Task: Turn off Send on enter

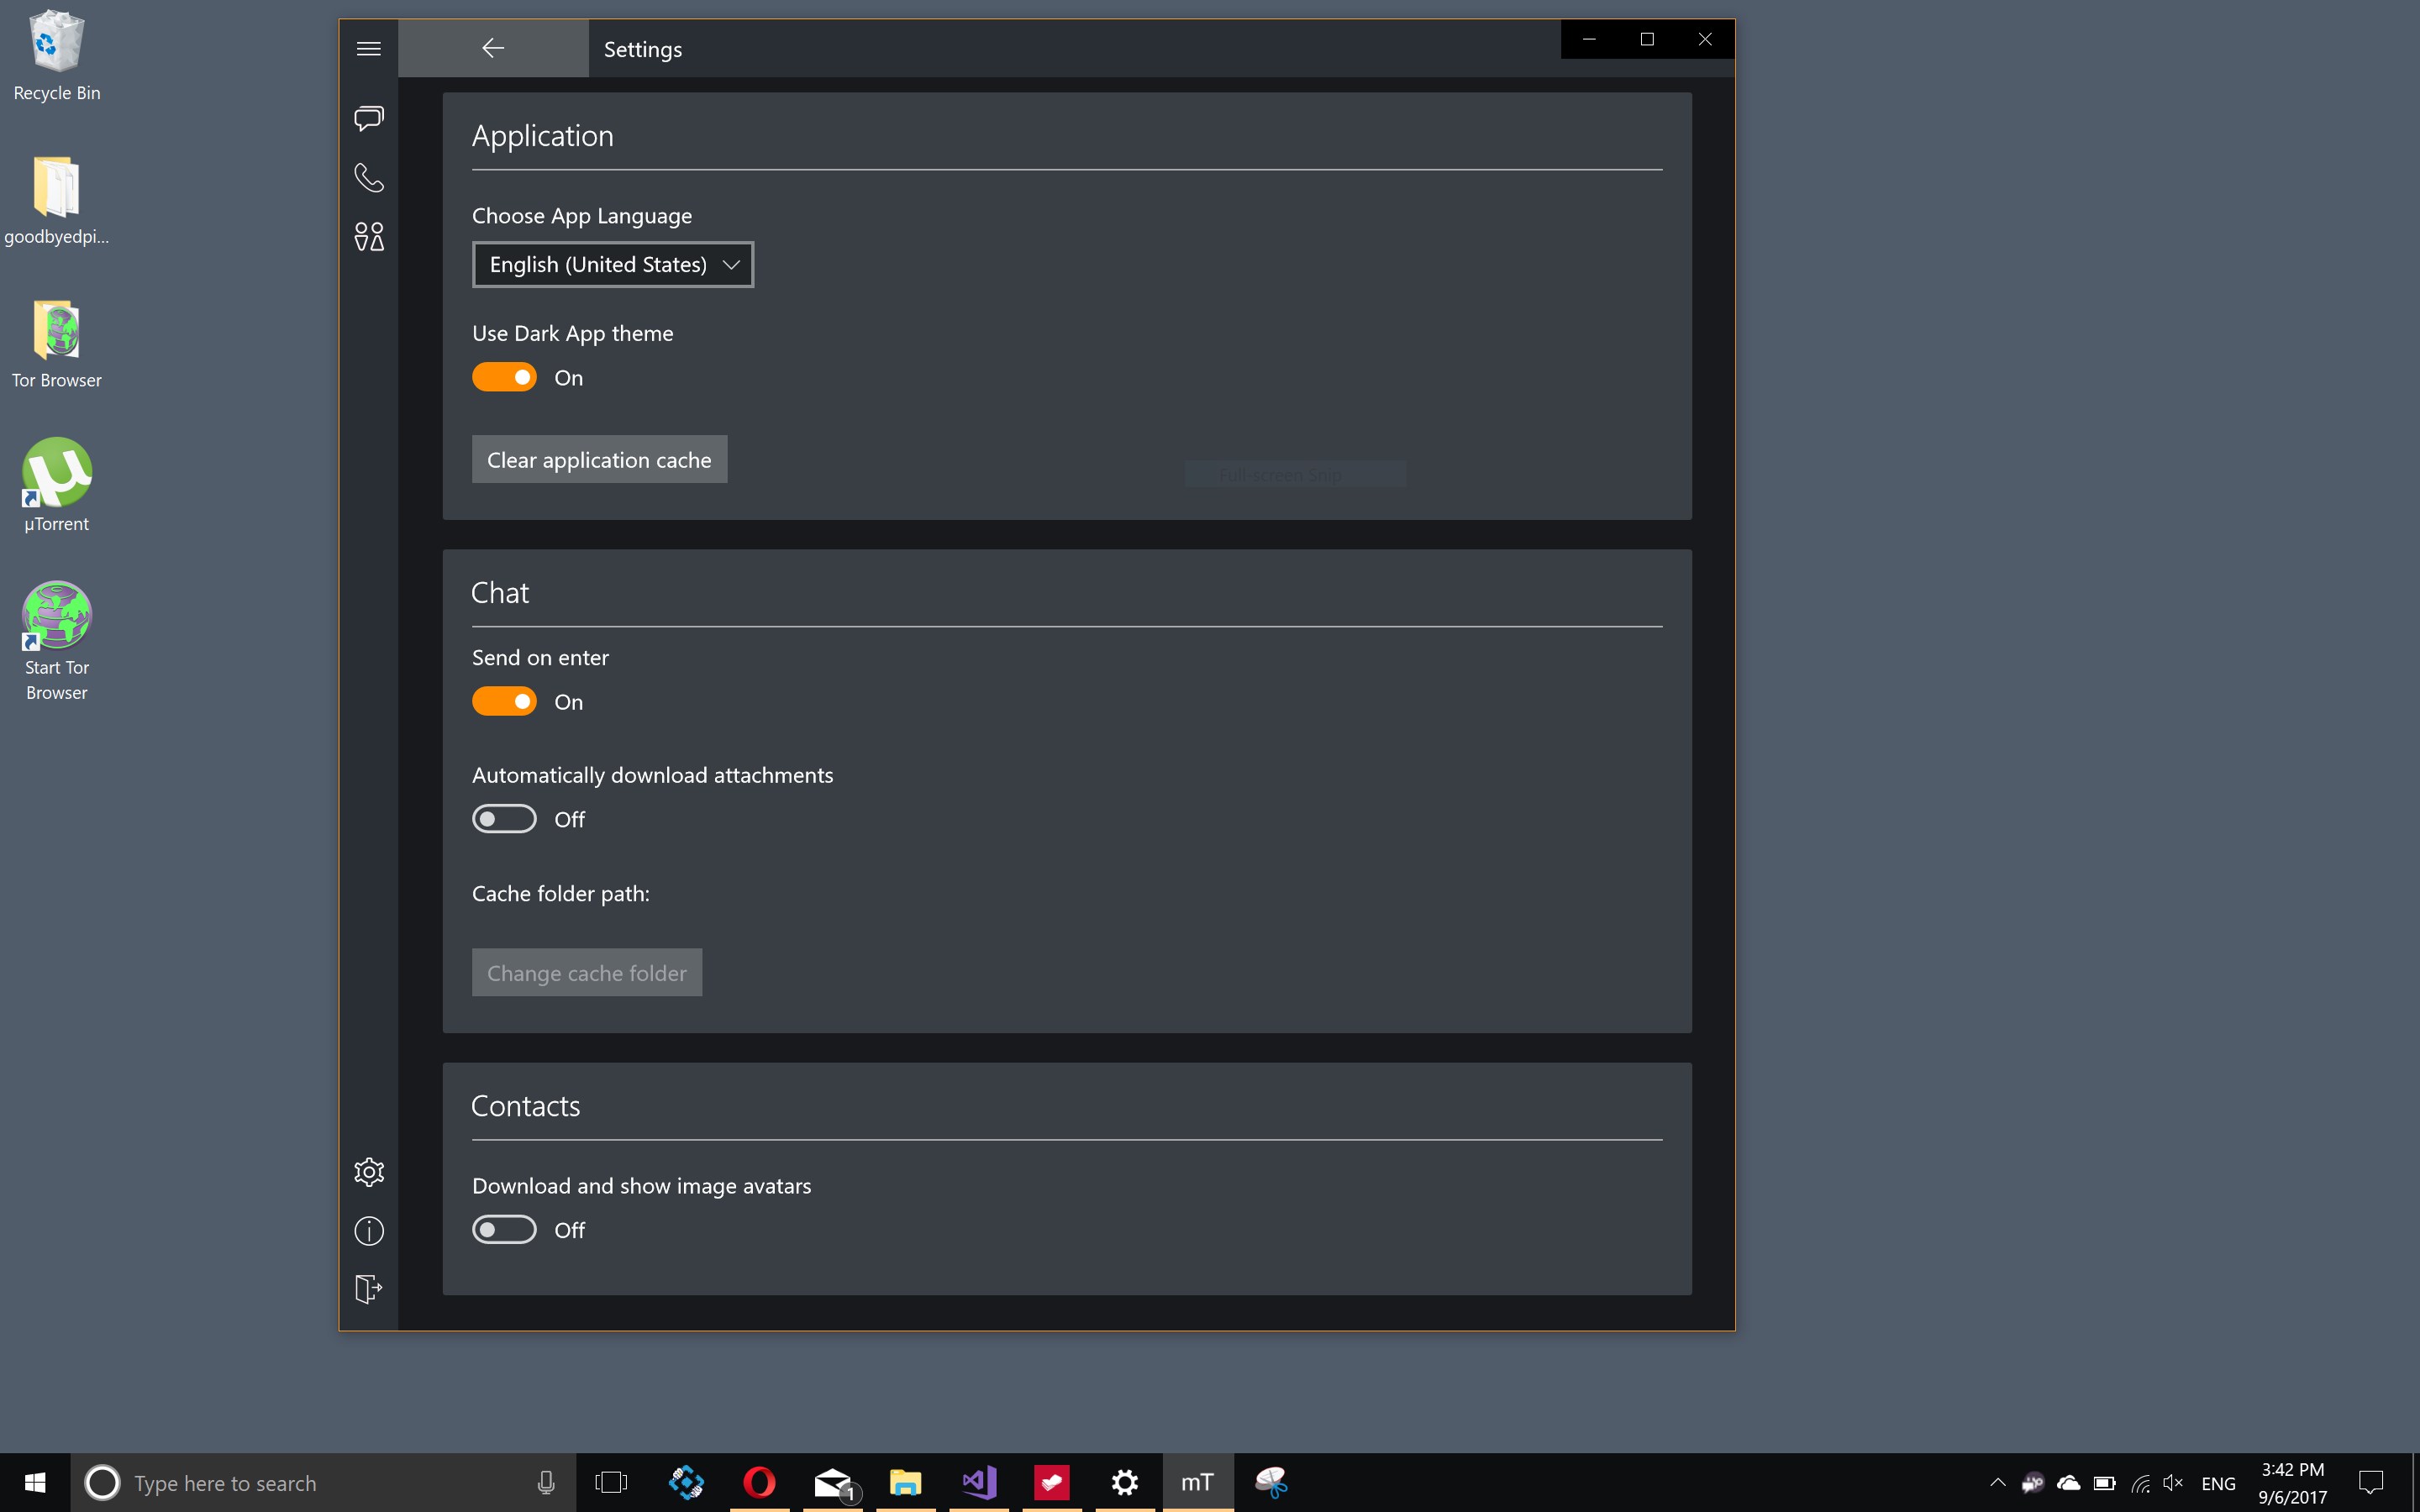Action: click(505, 701)
